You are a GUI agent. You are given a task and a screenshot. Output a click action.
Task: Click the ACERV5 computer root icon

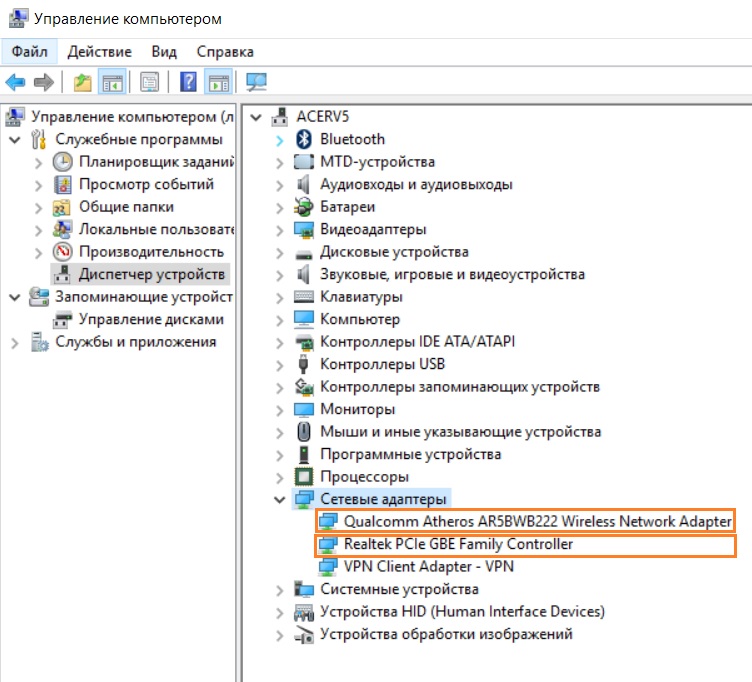pos(280,117)
